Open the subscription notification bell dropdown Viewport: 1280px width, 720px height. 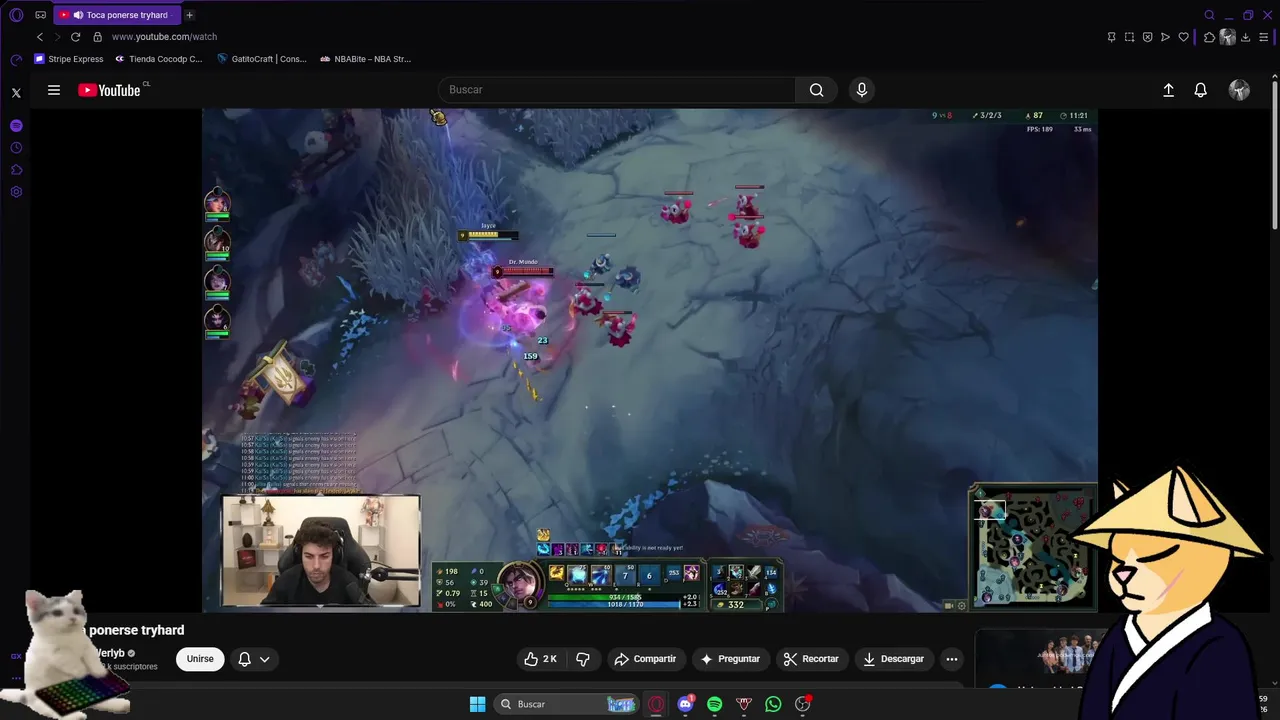click(x=254, y=659)
